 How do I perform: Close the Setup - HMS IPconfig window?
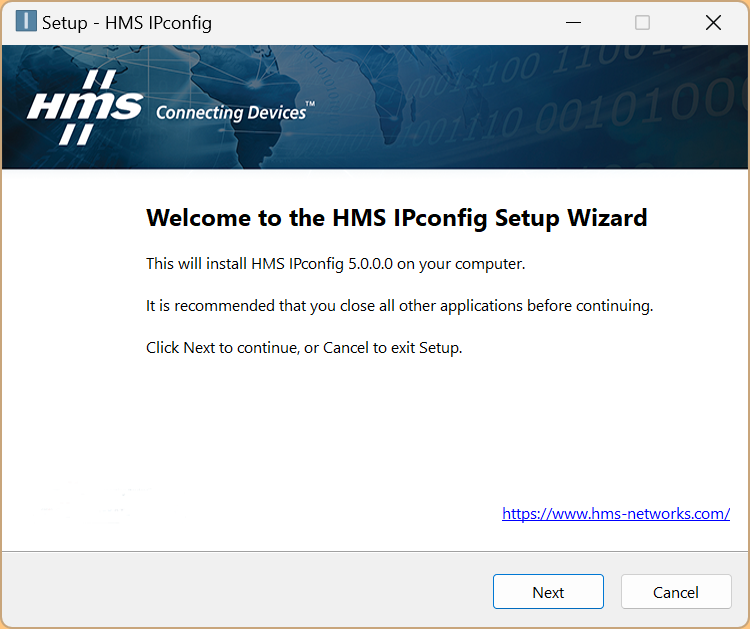(713, 22)
